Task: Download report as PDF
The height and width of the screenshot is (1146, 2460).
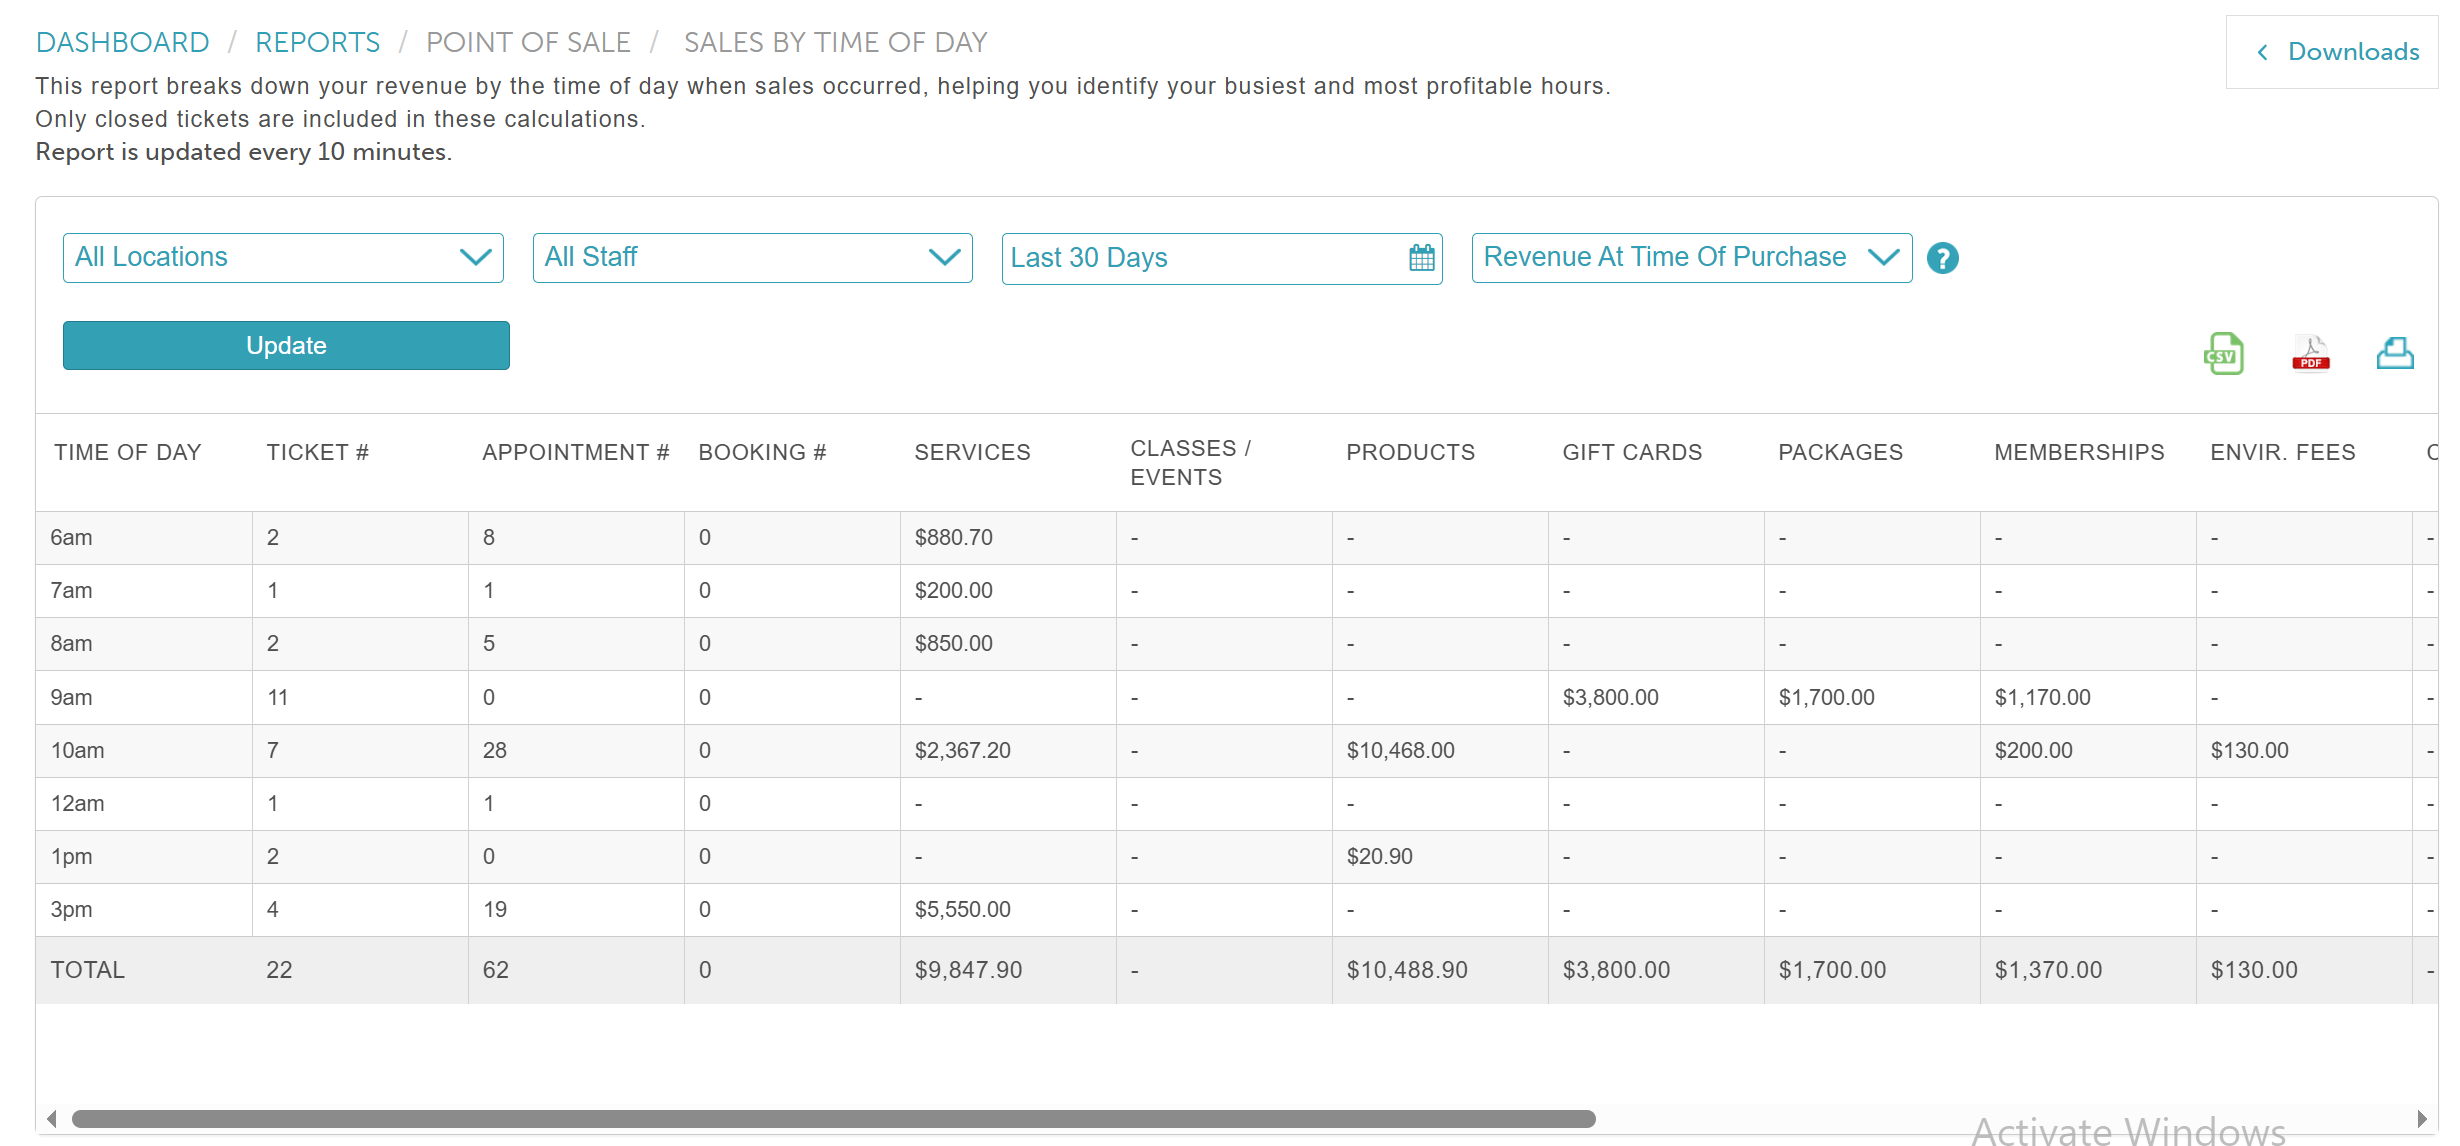Action: (2310, 354)
